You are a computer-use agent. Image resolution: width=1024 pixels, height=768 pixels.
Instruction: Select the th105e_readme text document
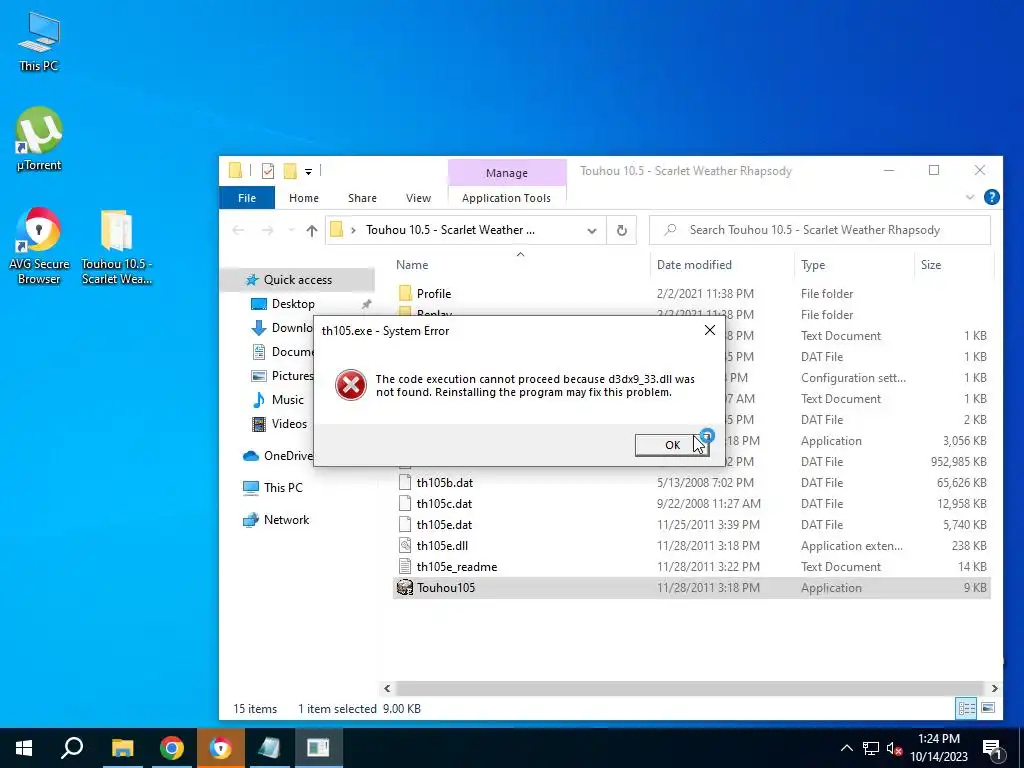click(456, 567)
